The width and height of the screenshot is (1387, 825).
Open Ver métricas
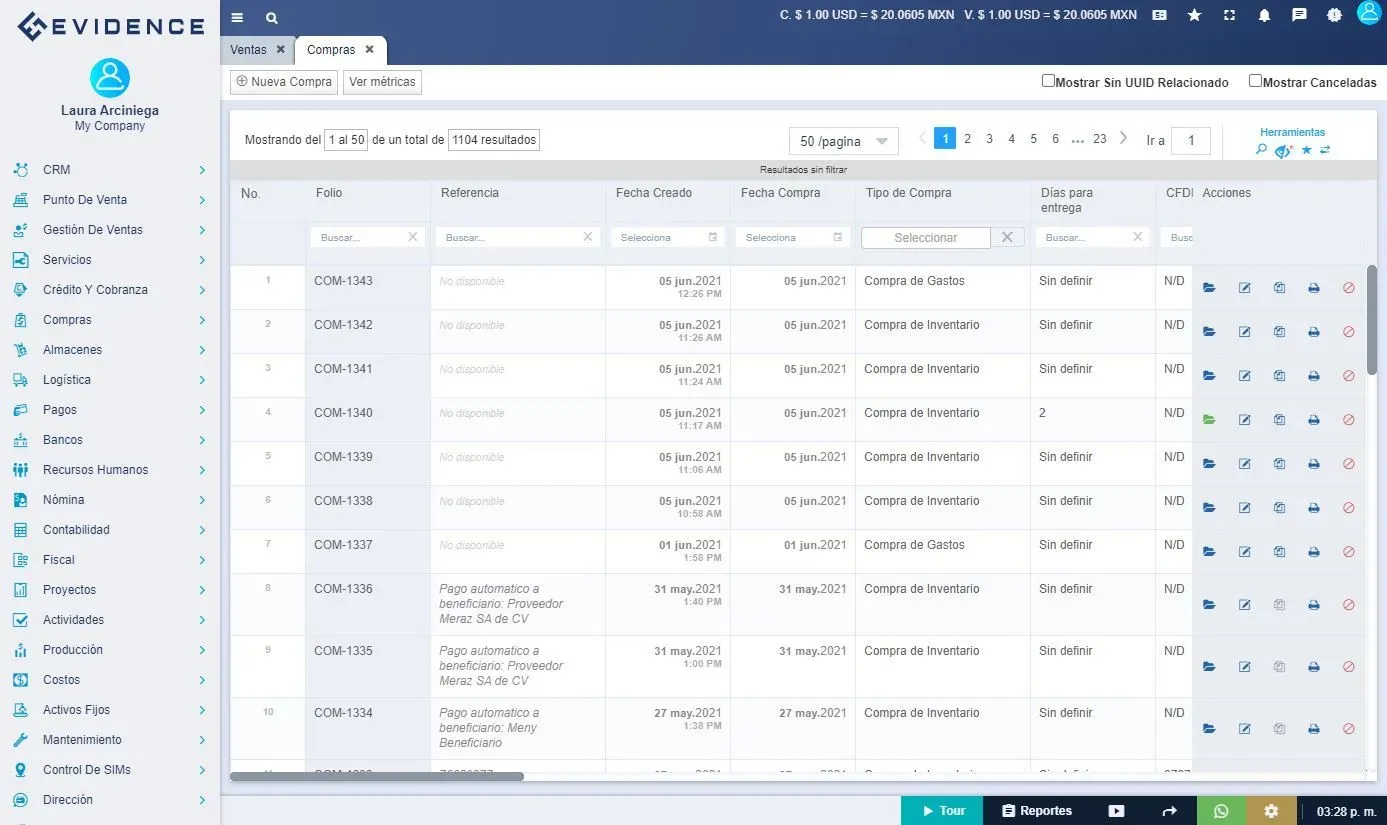tap(382, 81)
